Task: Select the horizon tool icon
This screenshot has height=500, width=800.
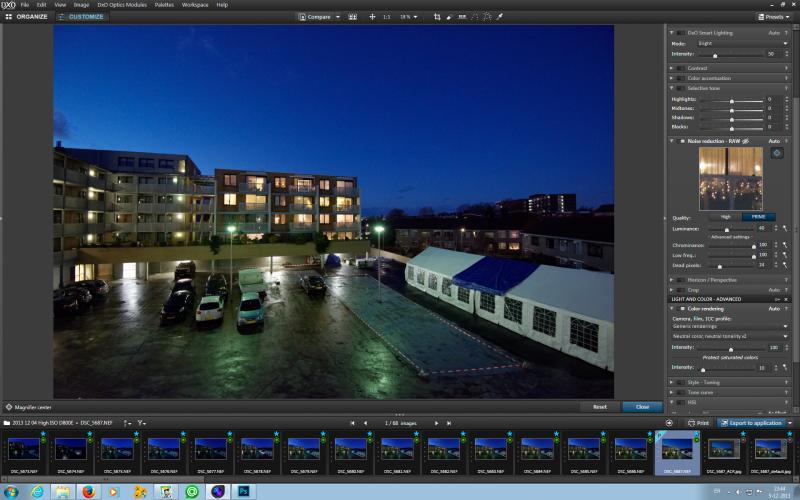Action: pos(462,17)
